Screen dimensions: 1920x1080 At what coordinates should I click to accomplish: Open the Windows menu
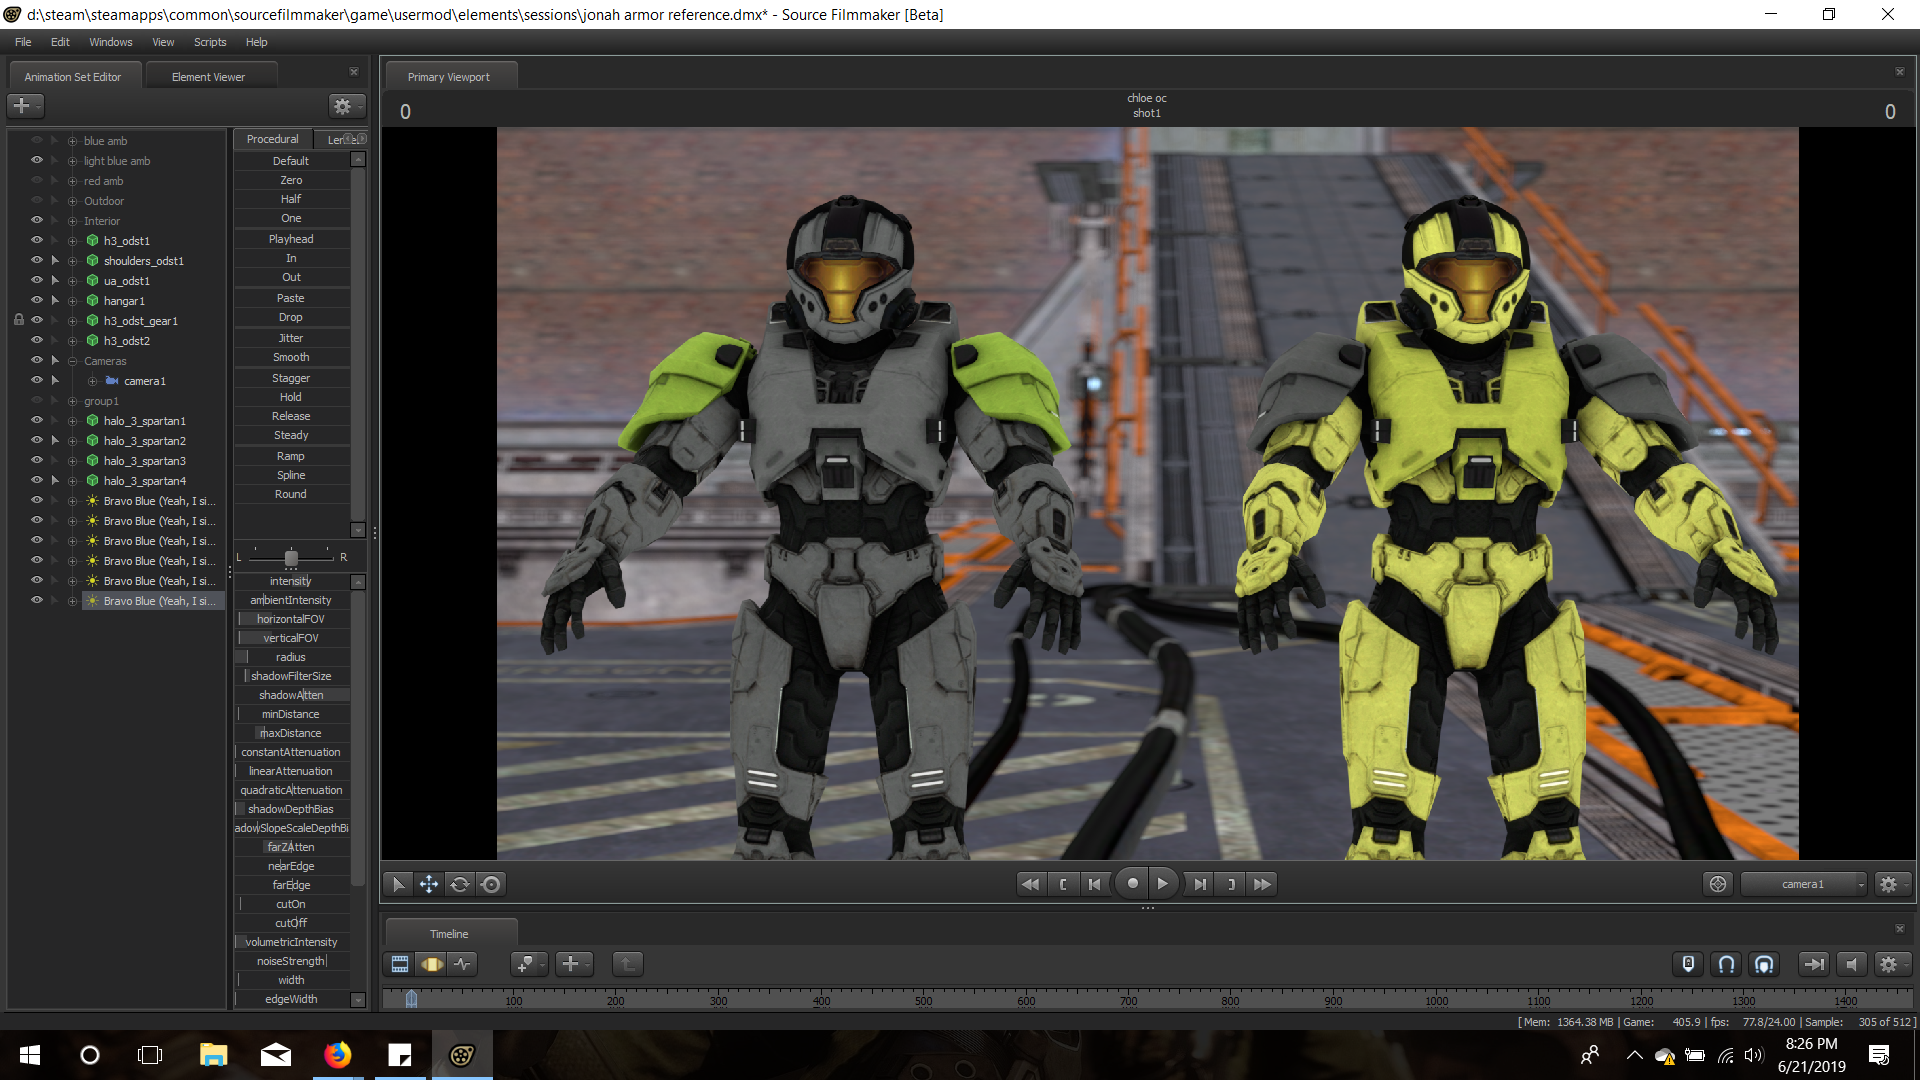pyautogui.click(x=110, y=42)
